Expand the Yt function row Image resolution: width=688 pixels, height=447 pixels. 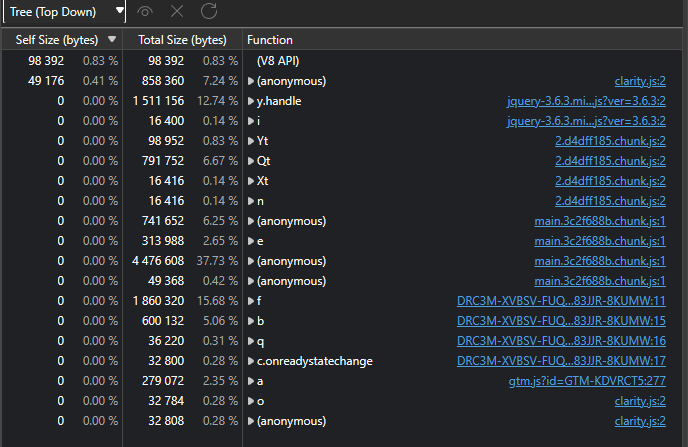pyautogui.click(x=251, y=140)
